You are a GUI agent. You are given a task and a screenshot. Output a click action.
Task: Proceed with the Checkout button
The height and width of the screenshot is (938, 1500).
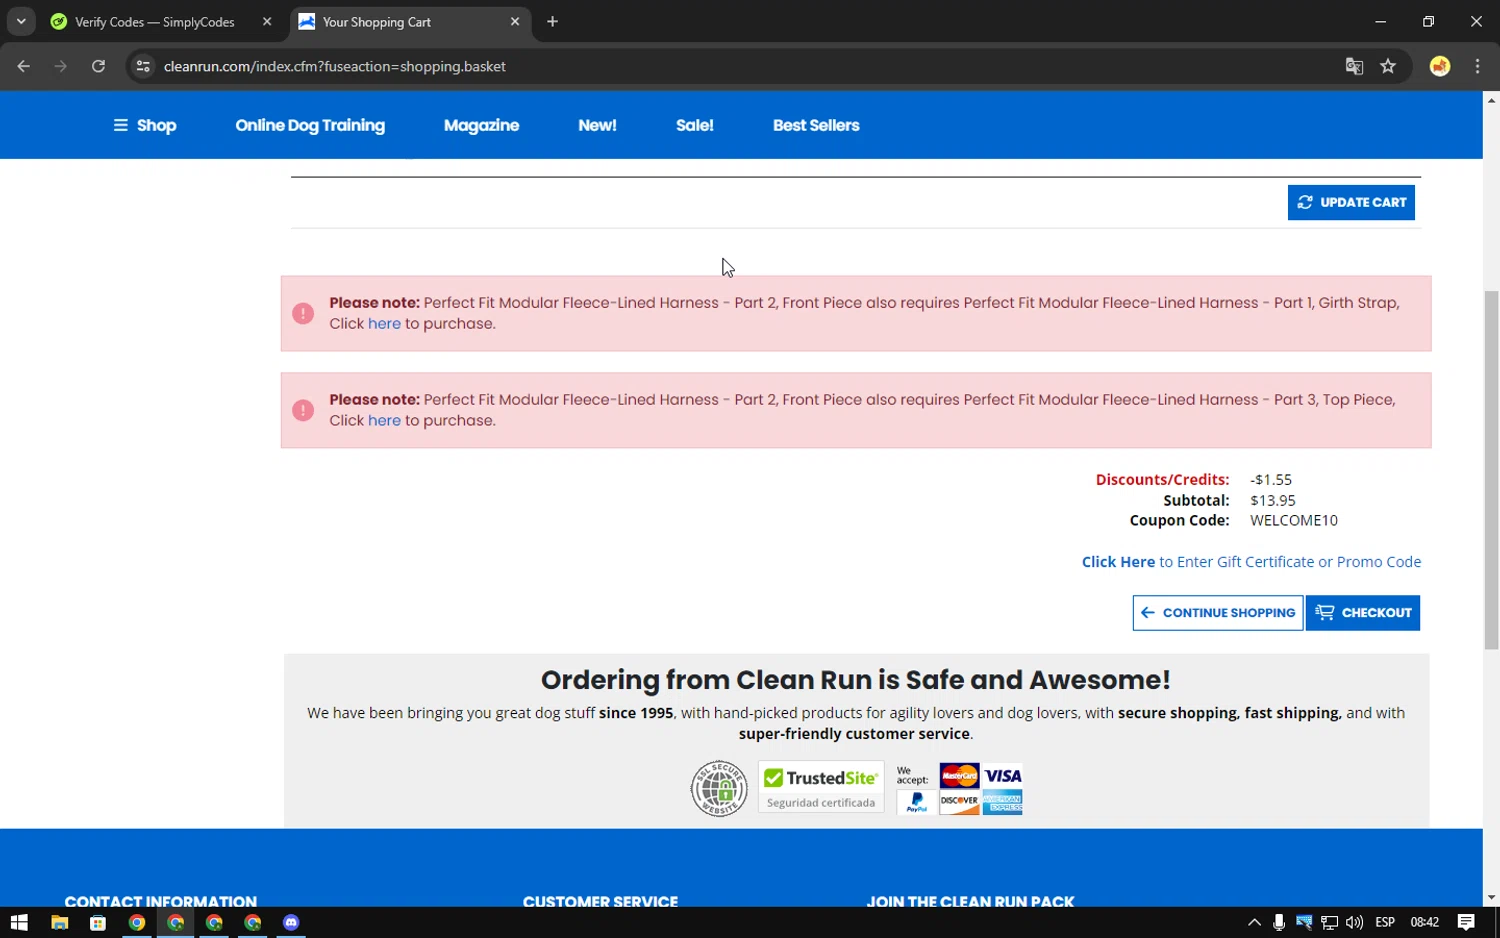pos(1363,613)
